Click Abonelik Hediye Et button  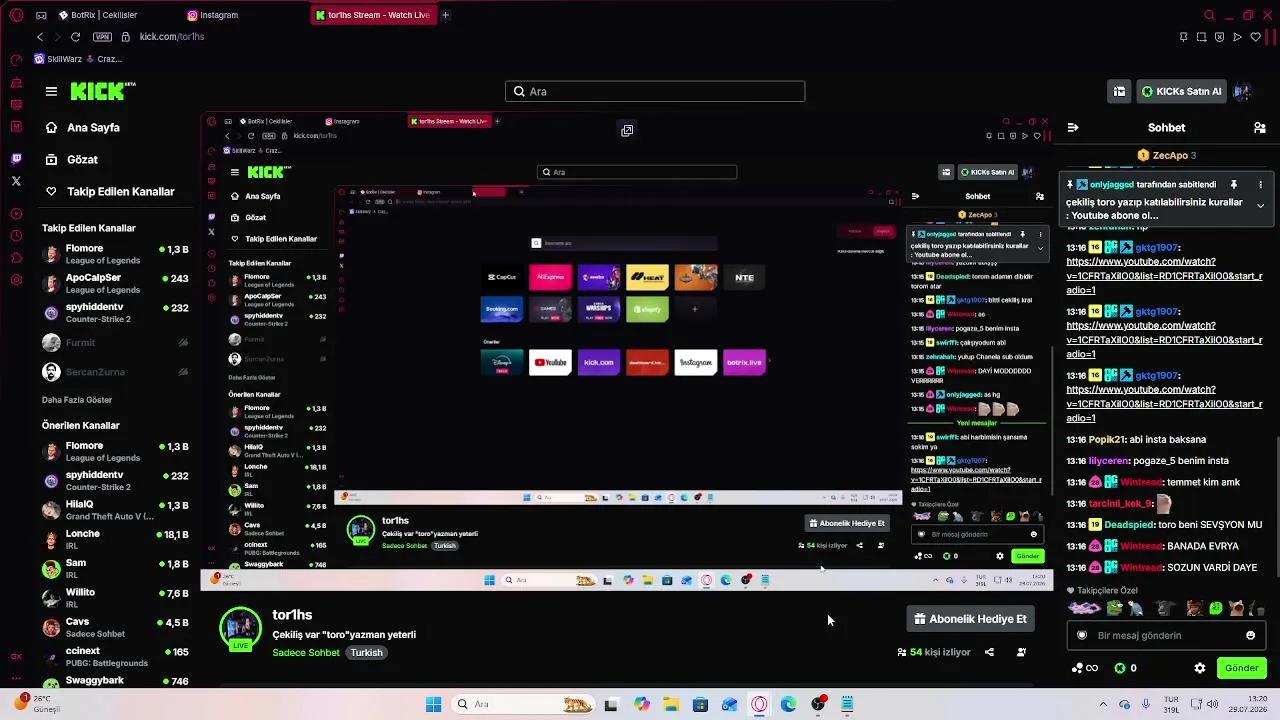970,619
